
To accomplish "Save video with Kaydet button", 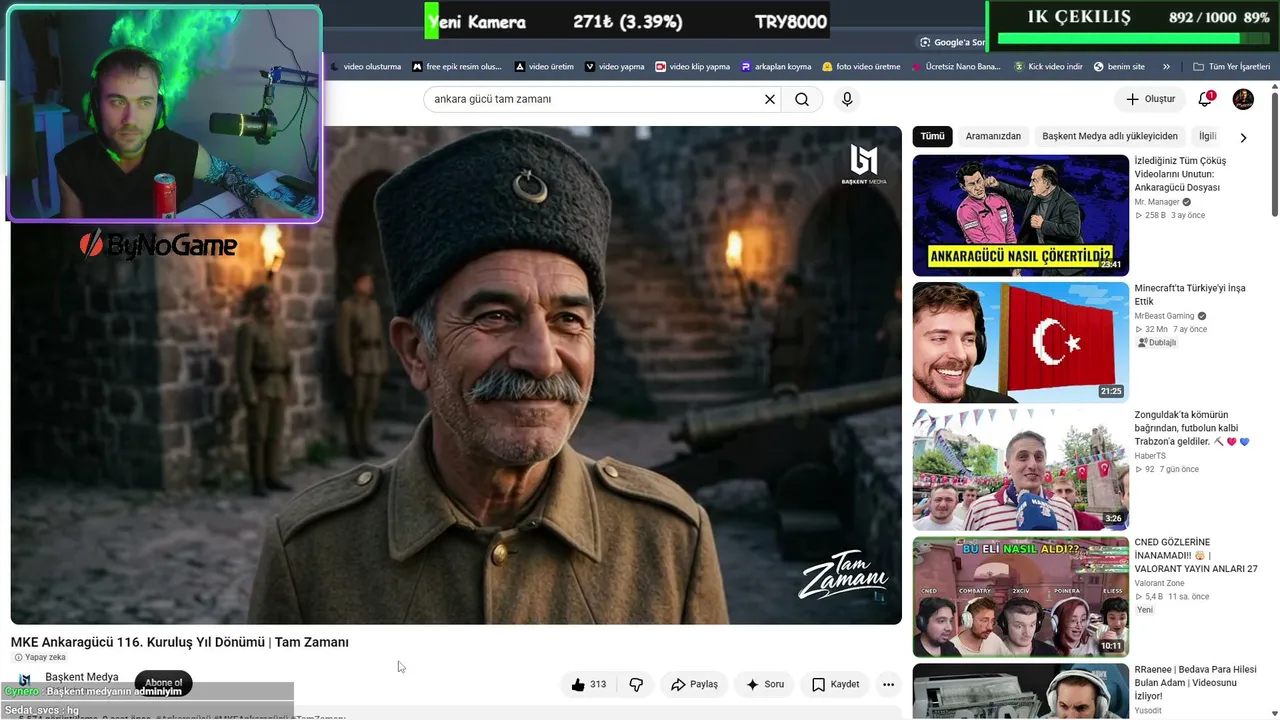I will coord(835,685).
